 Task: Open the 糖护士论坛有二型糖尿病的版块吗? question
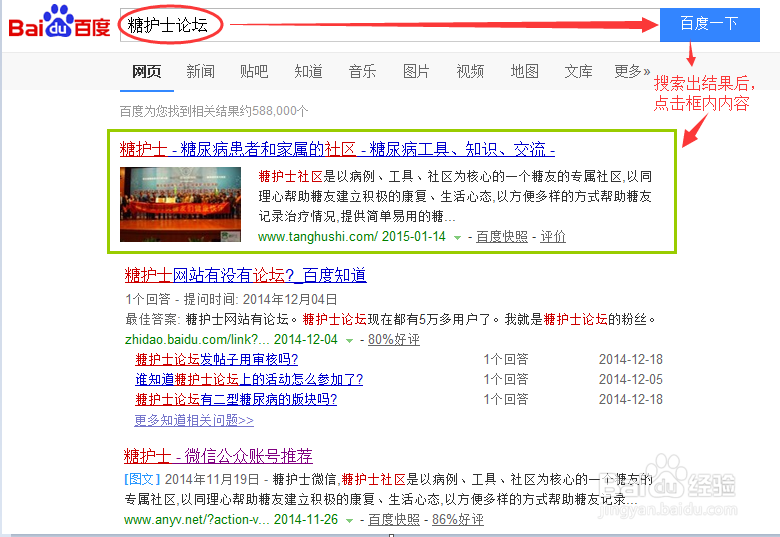point(236,399)
